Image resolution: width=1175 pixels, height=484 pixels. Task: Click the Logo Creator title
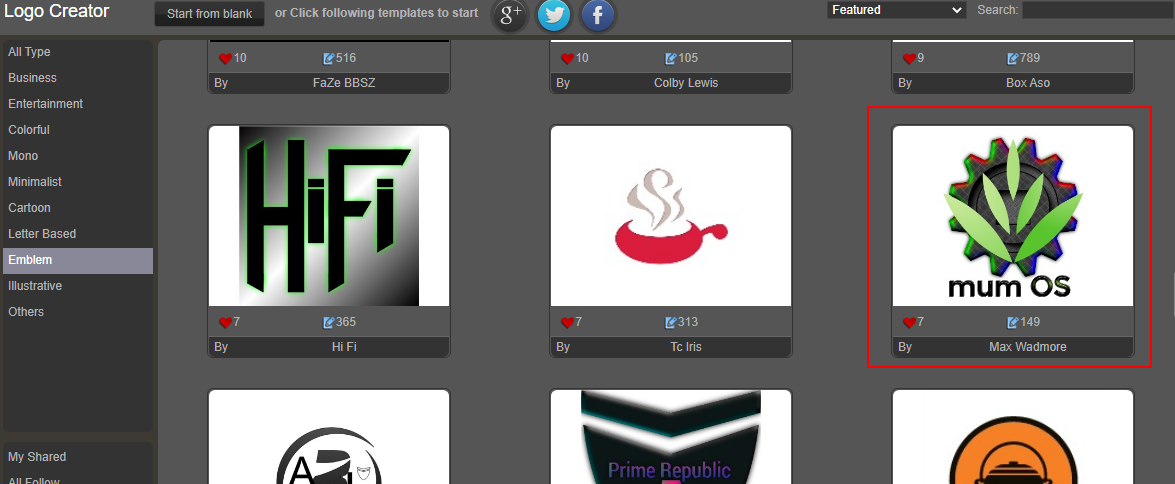pyautogui.click(x=56, y=11)
